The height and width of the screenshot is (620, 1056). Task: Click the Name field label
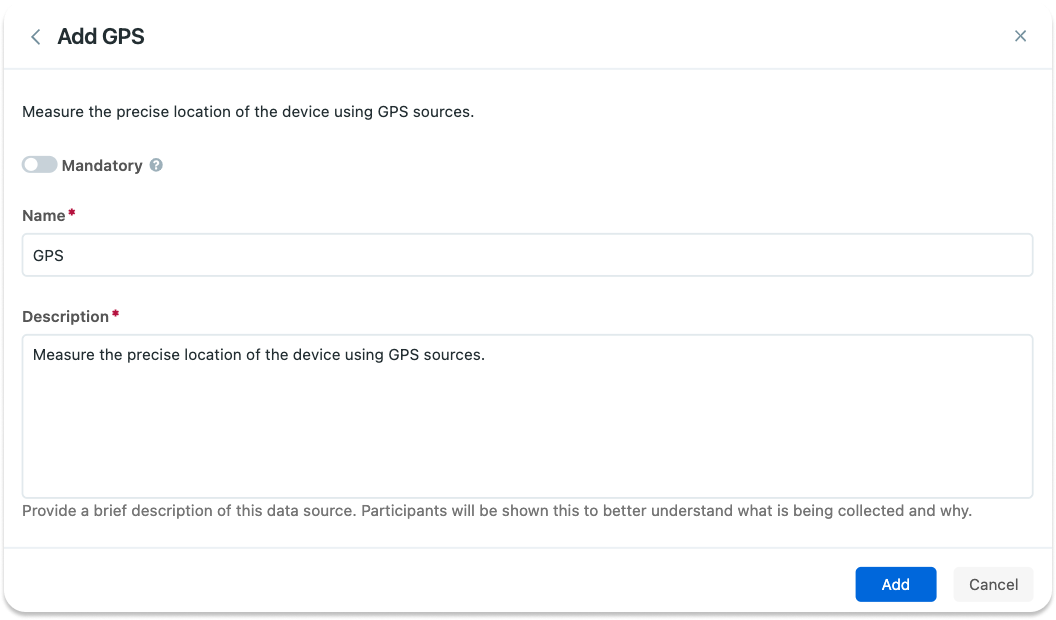(x=43, y=215)
